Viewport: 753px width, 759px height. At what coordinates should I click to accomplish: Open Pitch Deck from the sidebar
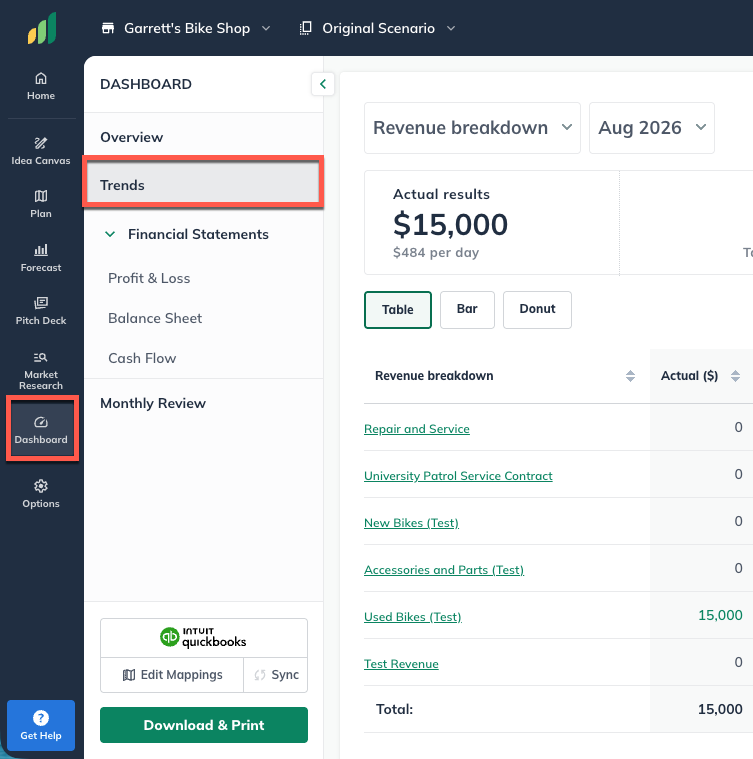41,311
